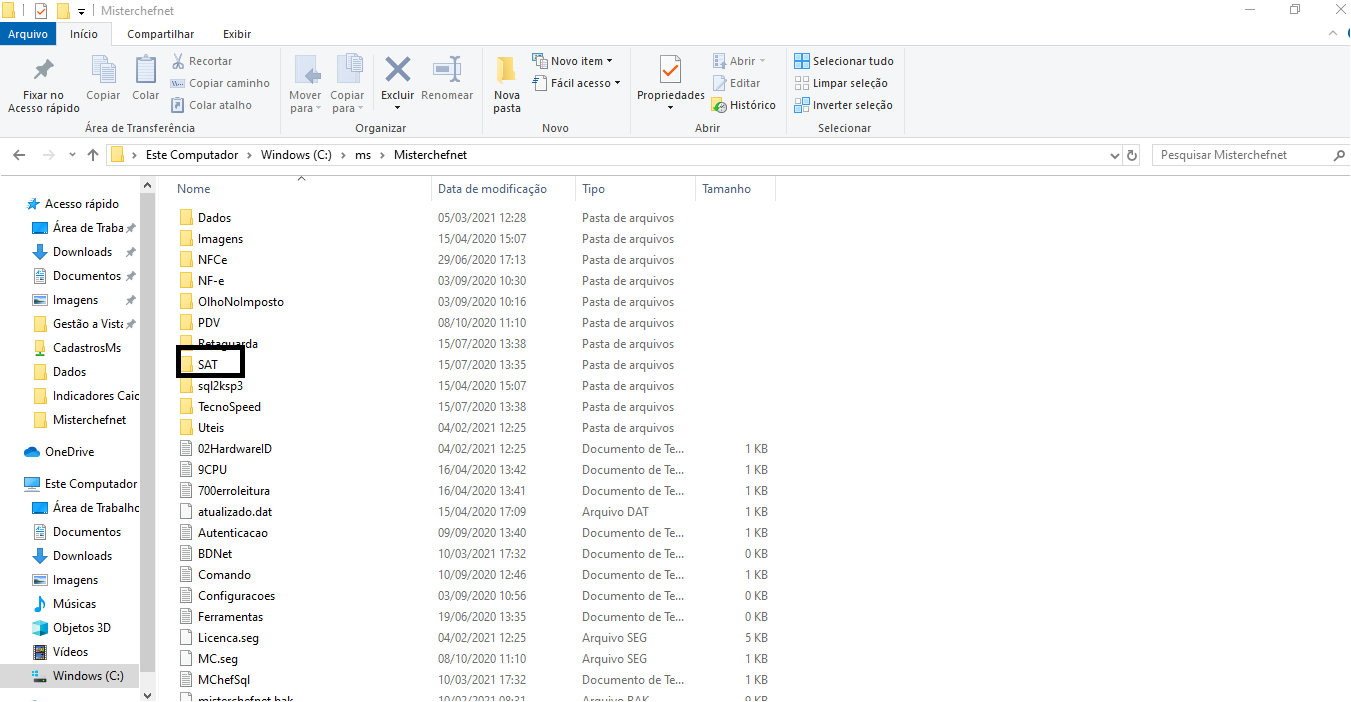Sort by the Tamanho column header
This screenshot has width=1351, height=702.
point(726,189)
